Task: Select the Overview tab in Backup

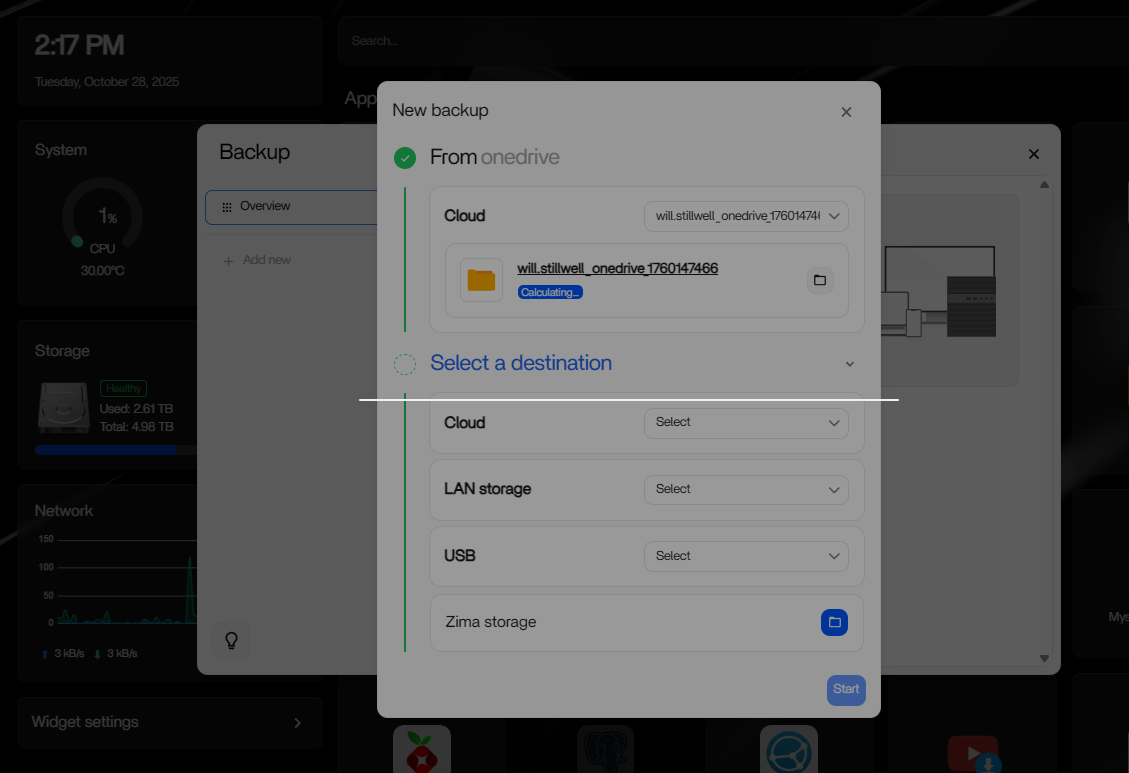Action: (290, 207)
